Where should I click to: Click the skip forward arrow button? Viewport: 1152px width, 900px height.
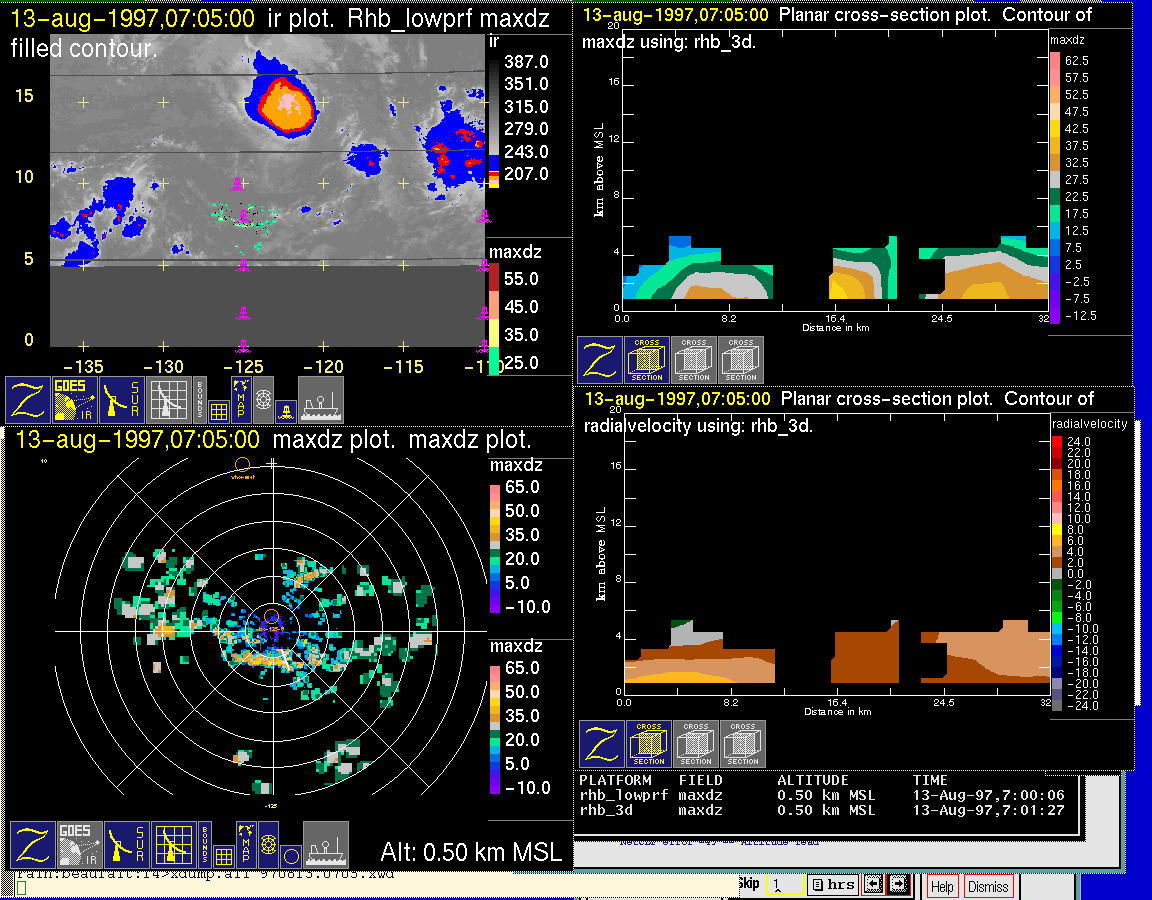897,884
